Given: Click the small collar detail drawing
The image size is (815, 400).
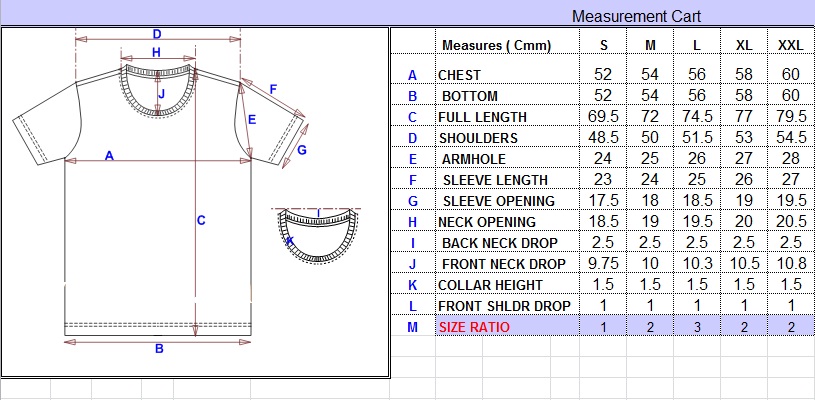Looking at the screenshot, I should pyautogui.click(x=319, y=237).
